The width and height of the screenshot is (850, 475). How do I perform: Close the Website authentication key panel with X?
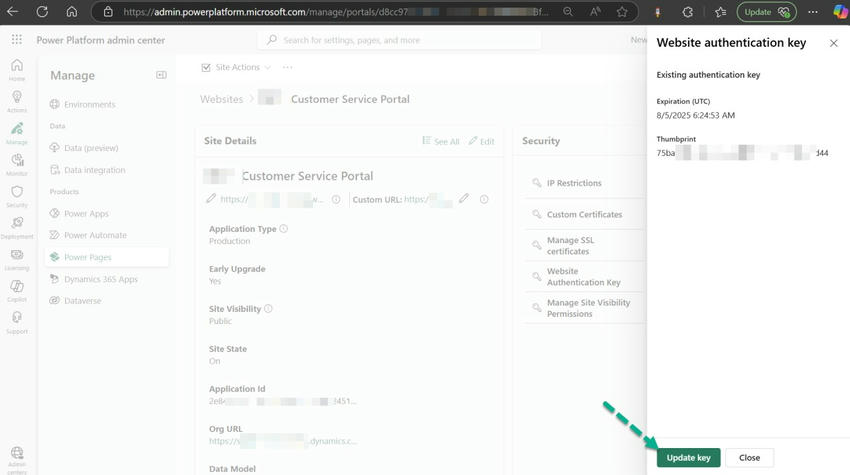click(x=834, y=43)
